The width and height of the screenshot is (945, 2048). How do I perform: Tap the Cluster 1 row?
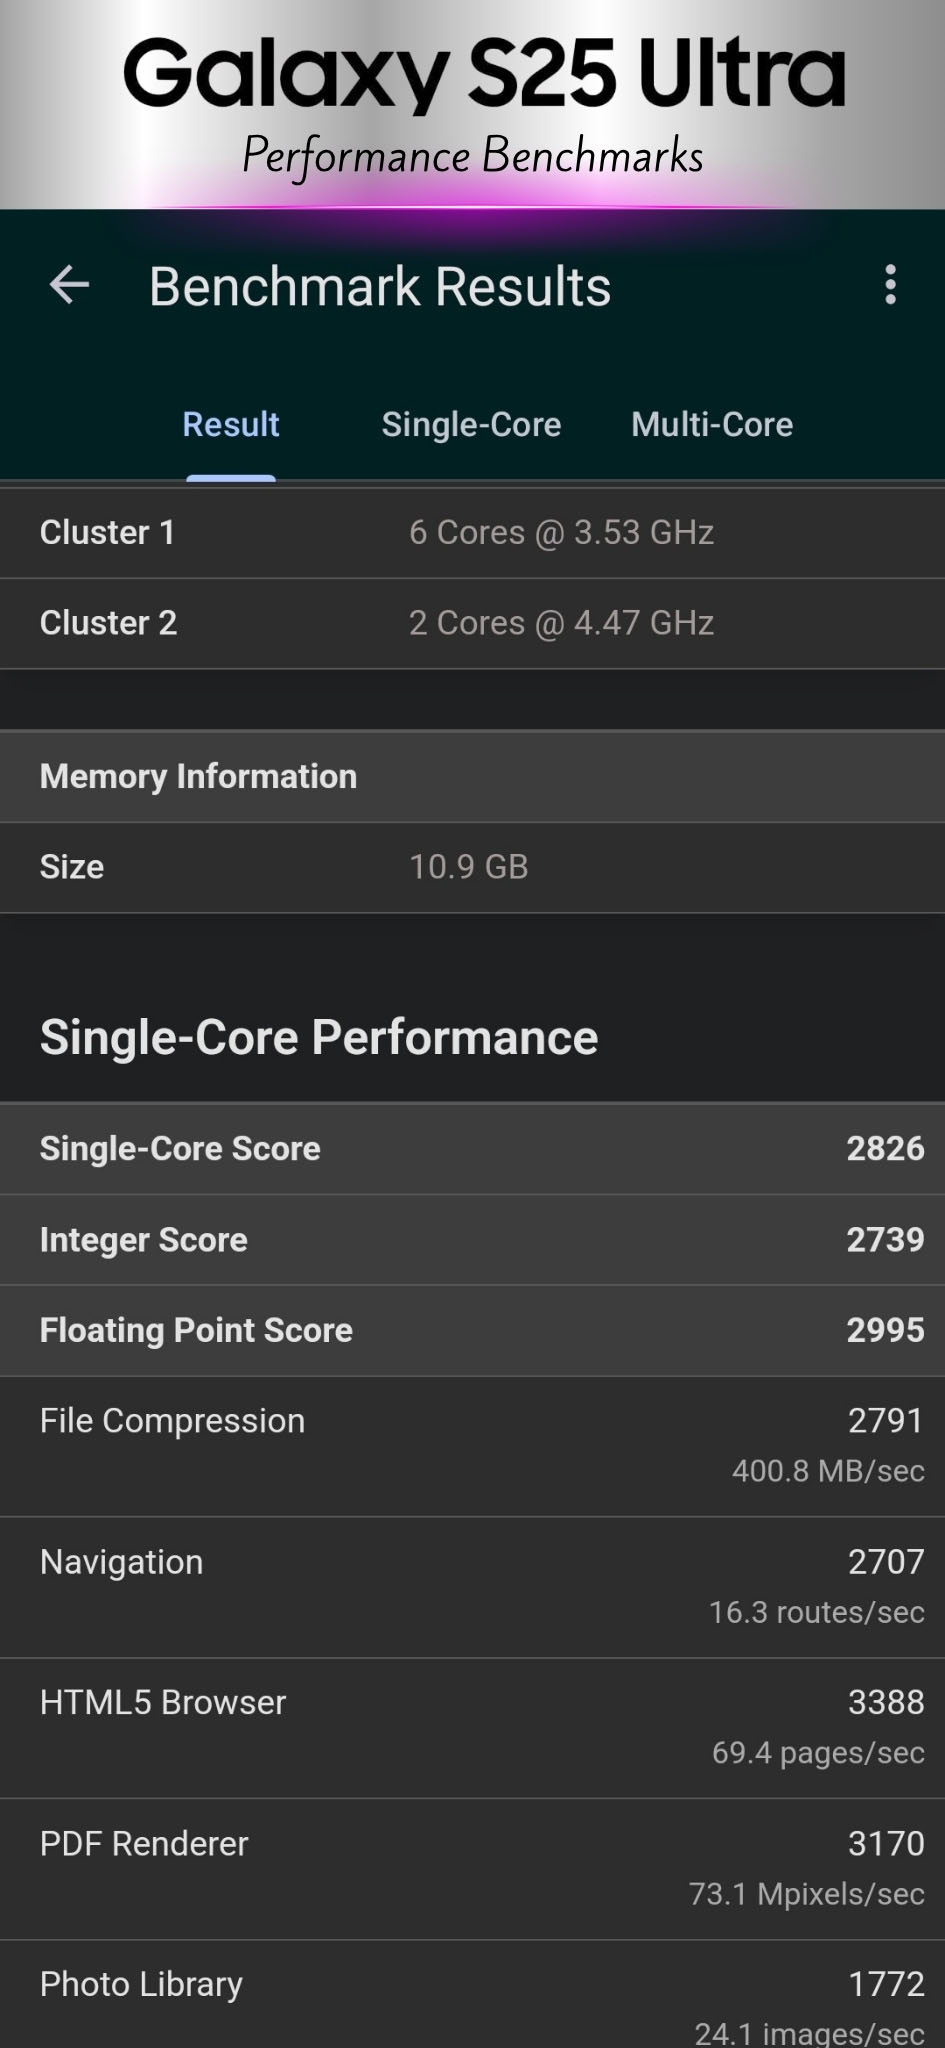472,533
